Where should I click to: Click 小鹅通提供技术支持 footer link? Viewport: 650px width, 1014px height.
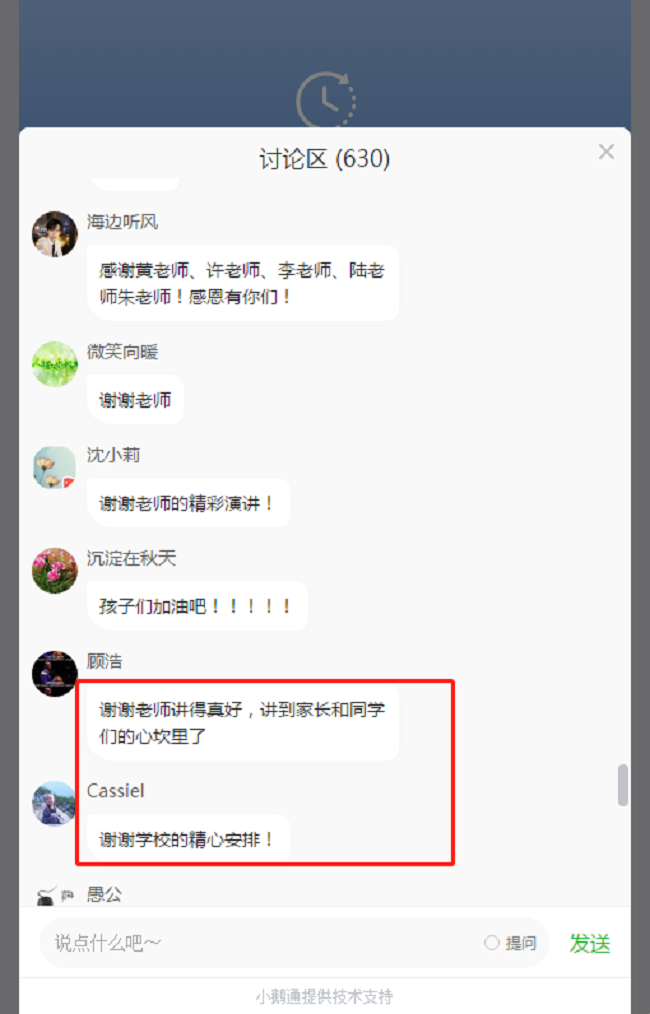coord(325,997)
